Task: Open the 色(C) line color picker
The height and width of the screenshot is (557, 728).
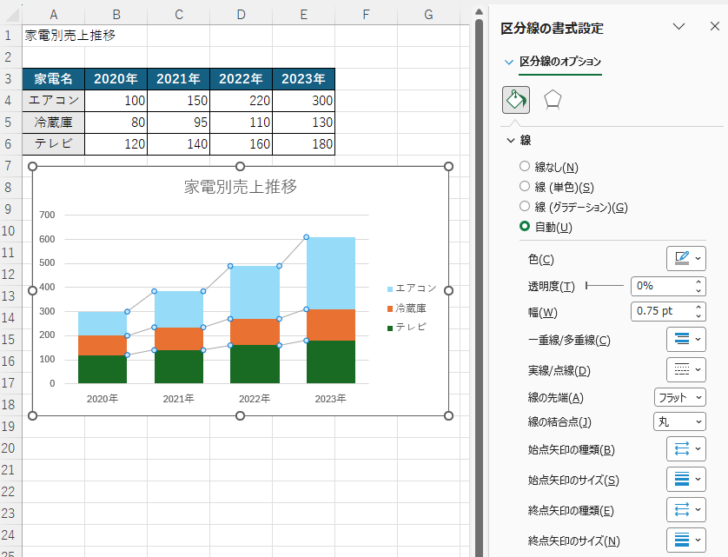Action: [x=686, y=258]
